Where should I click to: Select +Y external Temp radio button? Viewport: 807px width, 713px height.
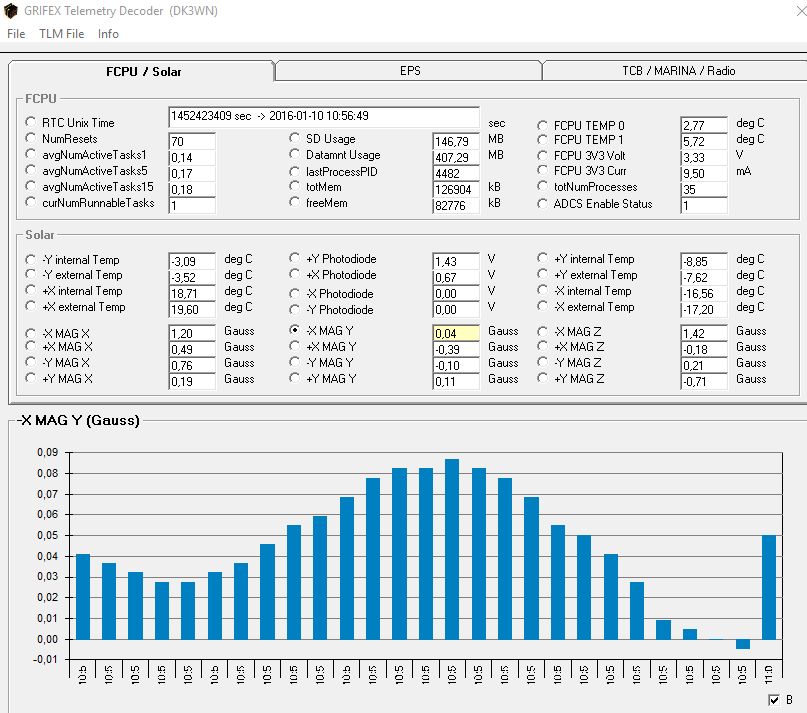[x=542, y=274]
